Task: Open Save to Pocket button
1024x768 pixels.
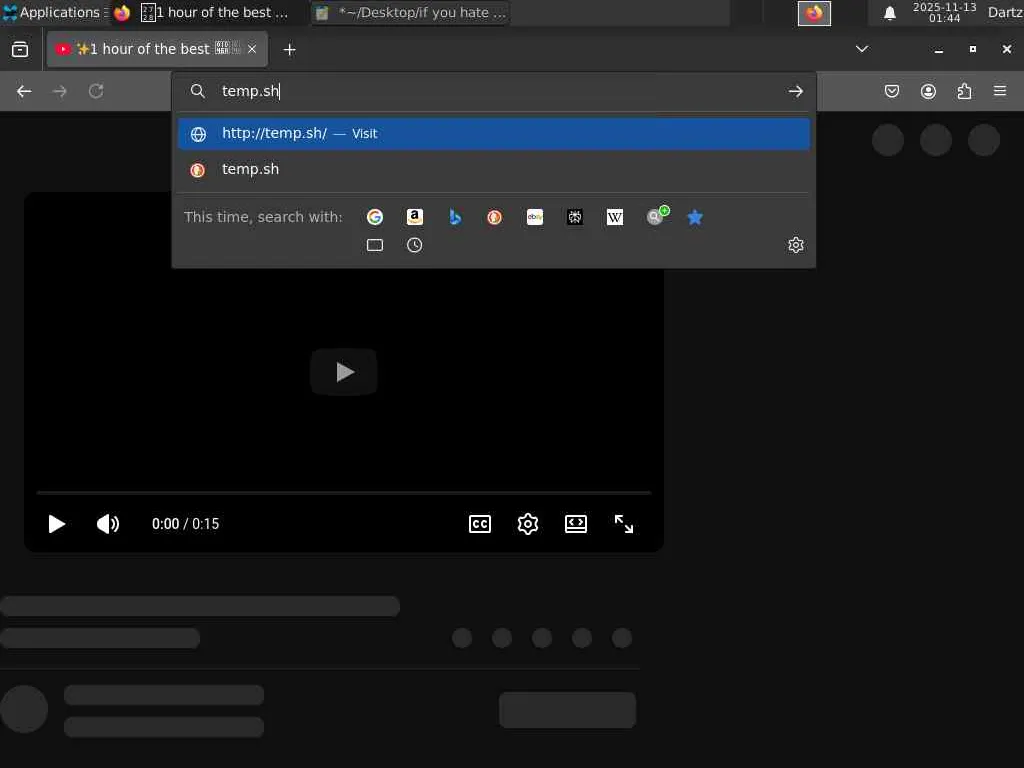Action: point(892,91)
